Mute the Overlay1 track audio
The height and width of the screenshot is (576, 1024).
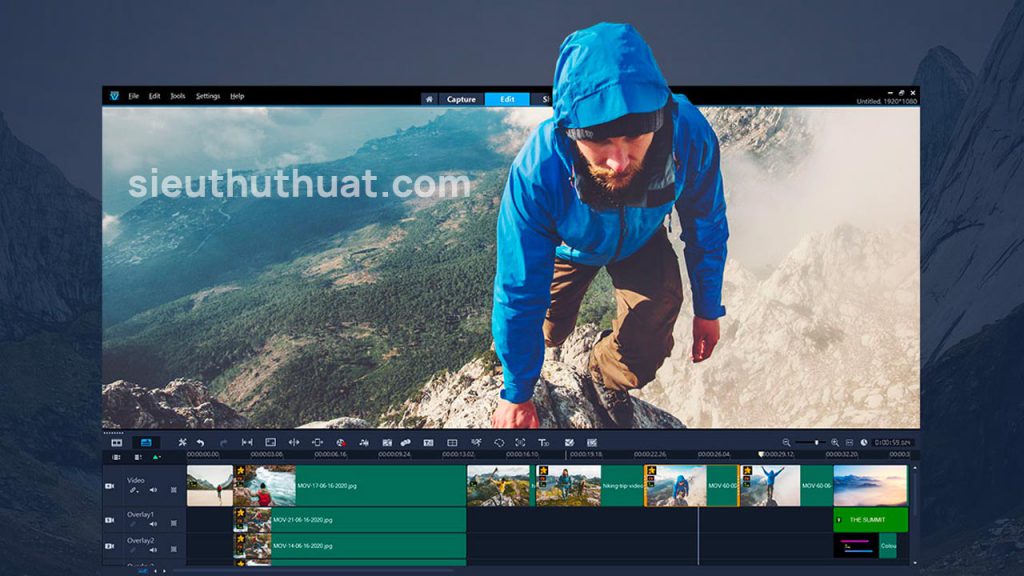click(x=152, y=524)
